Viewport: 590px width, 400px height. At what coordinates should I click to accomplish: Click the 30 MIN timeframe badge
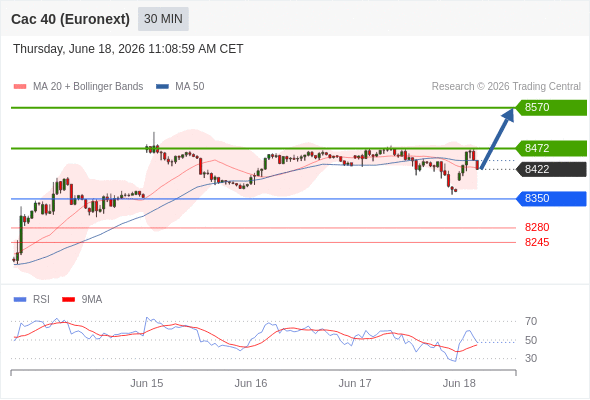pos(163,19)
